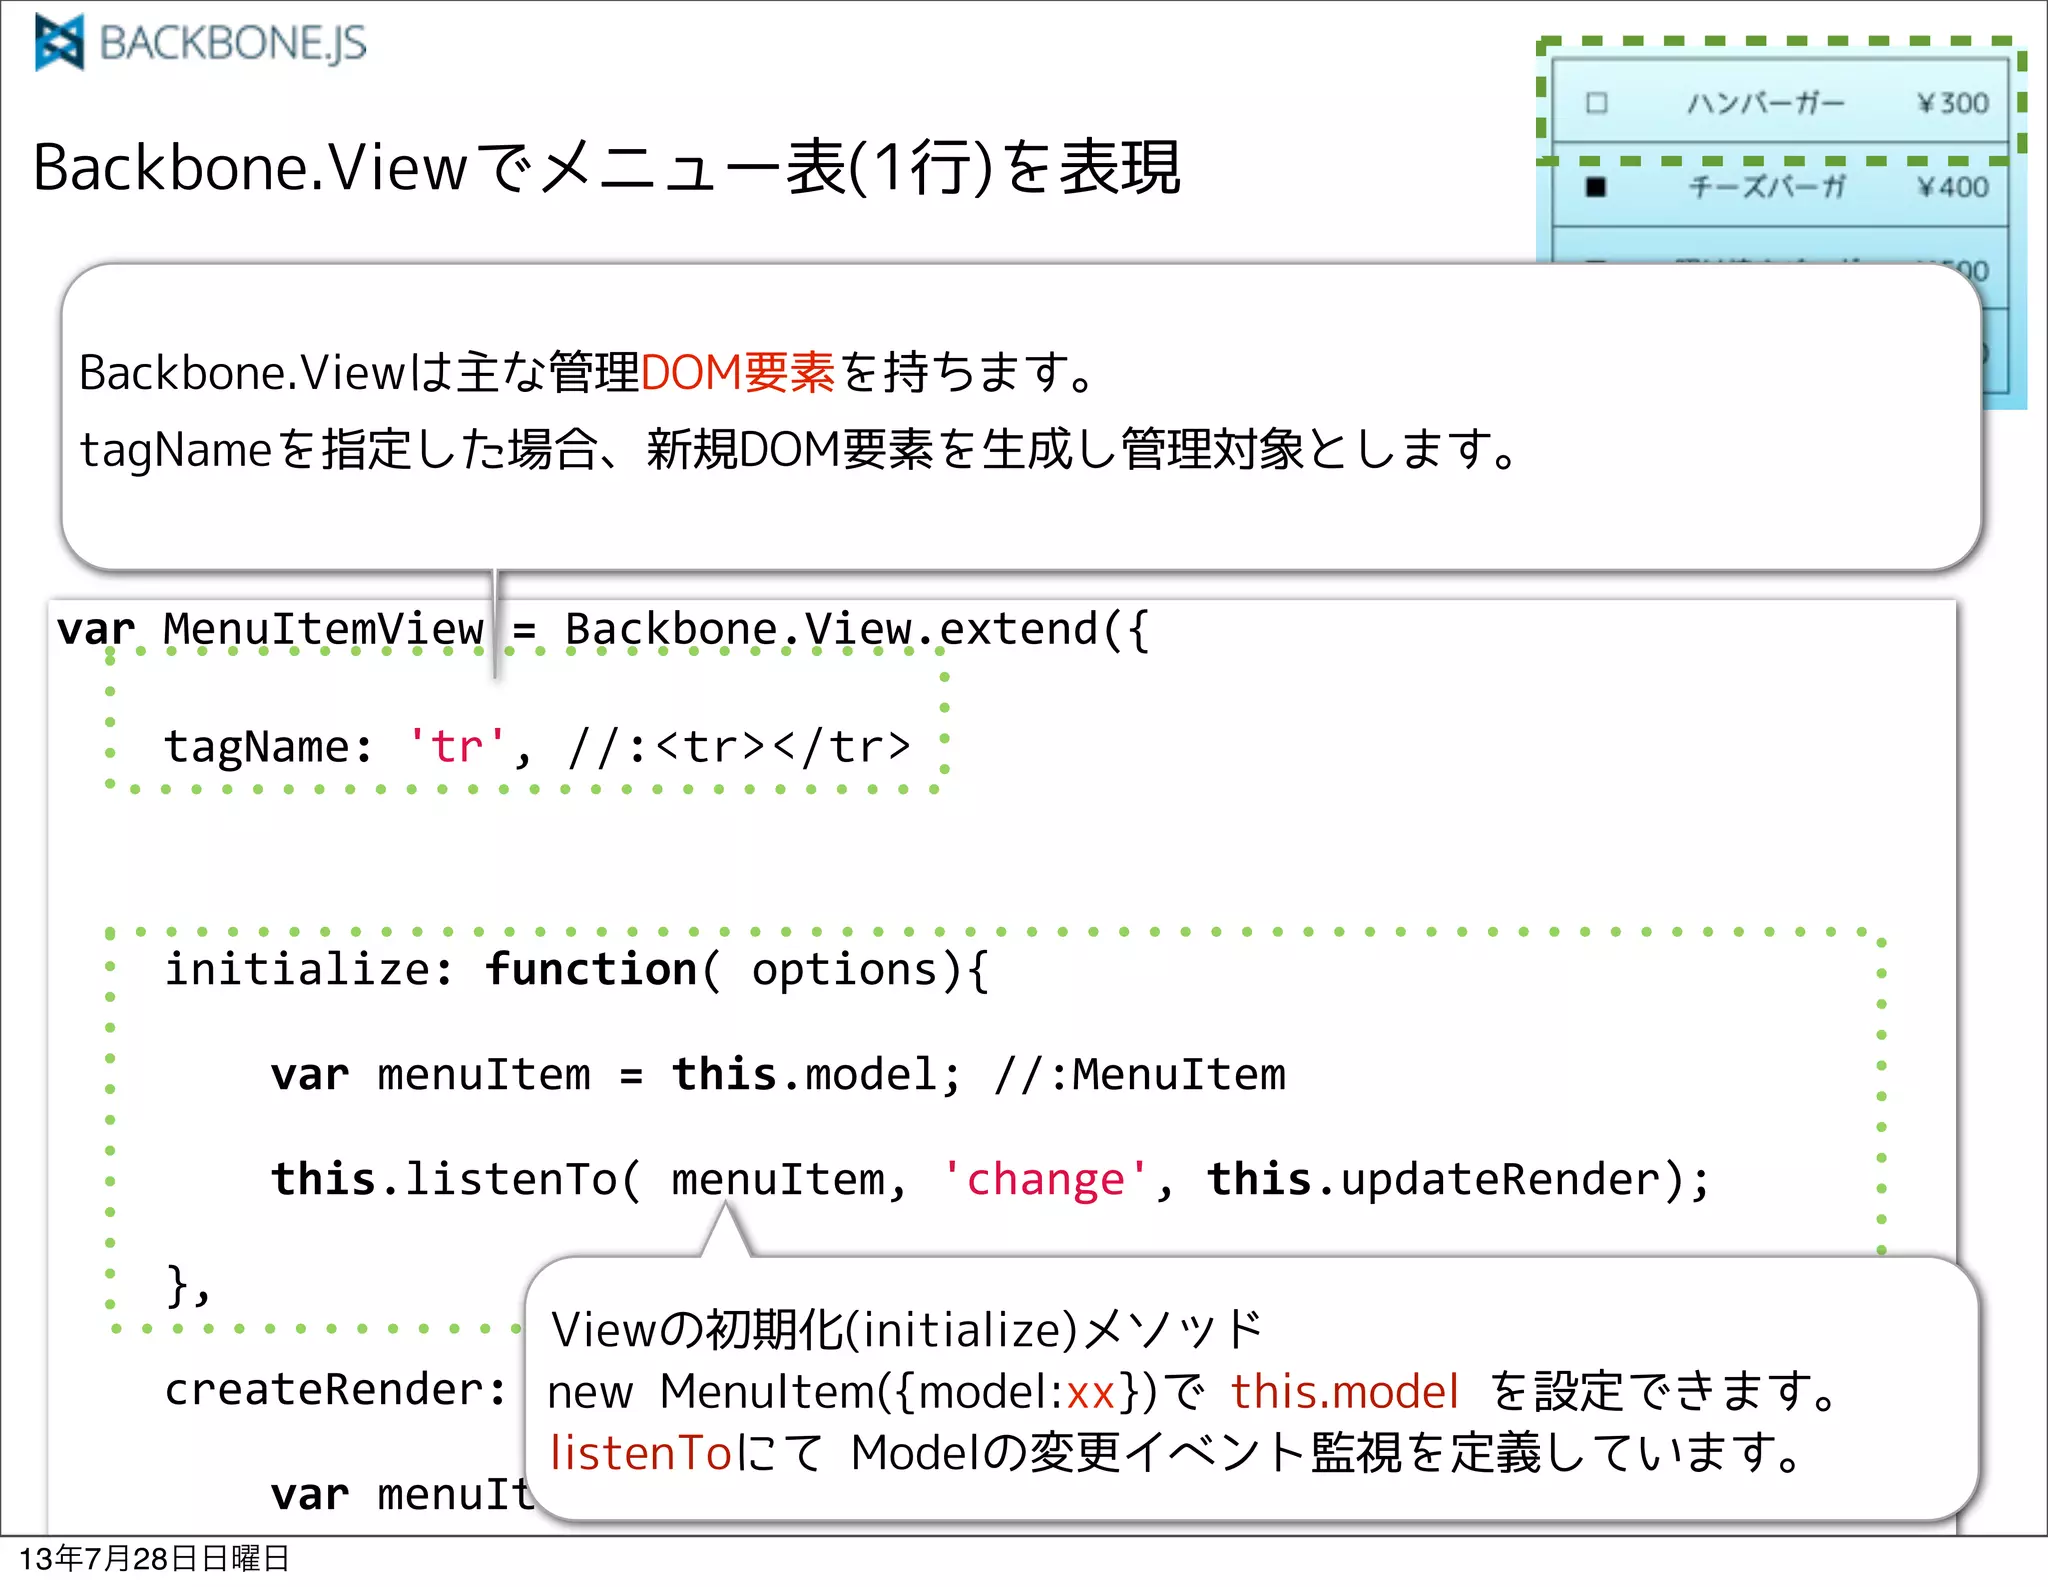The width and height of the screenshot is (2048, 1587).
Task: Click the ¥300 price cell
Action: (1953, 103)
